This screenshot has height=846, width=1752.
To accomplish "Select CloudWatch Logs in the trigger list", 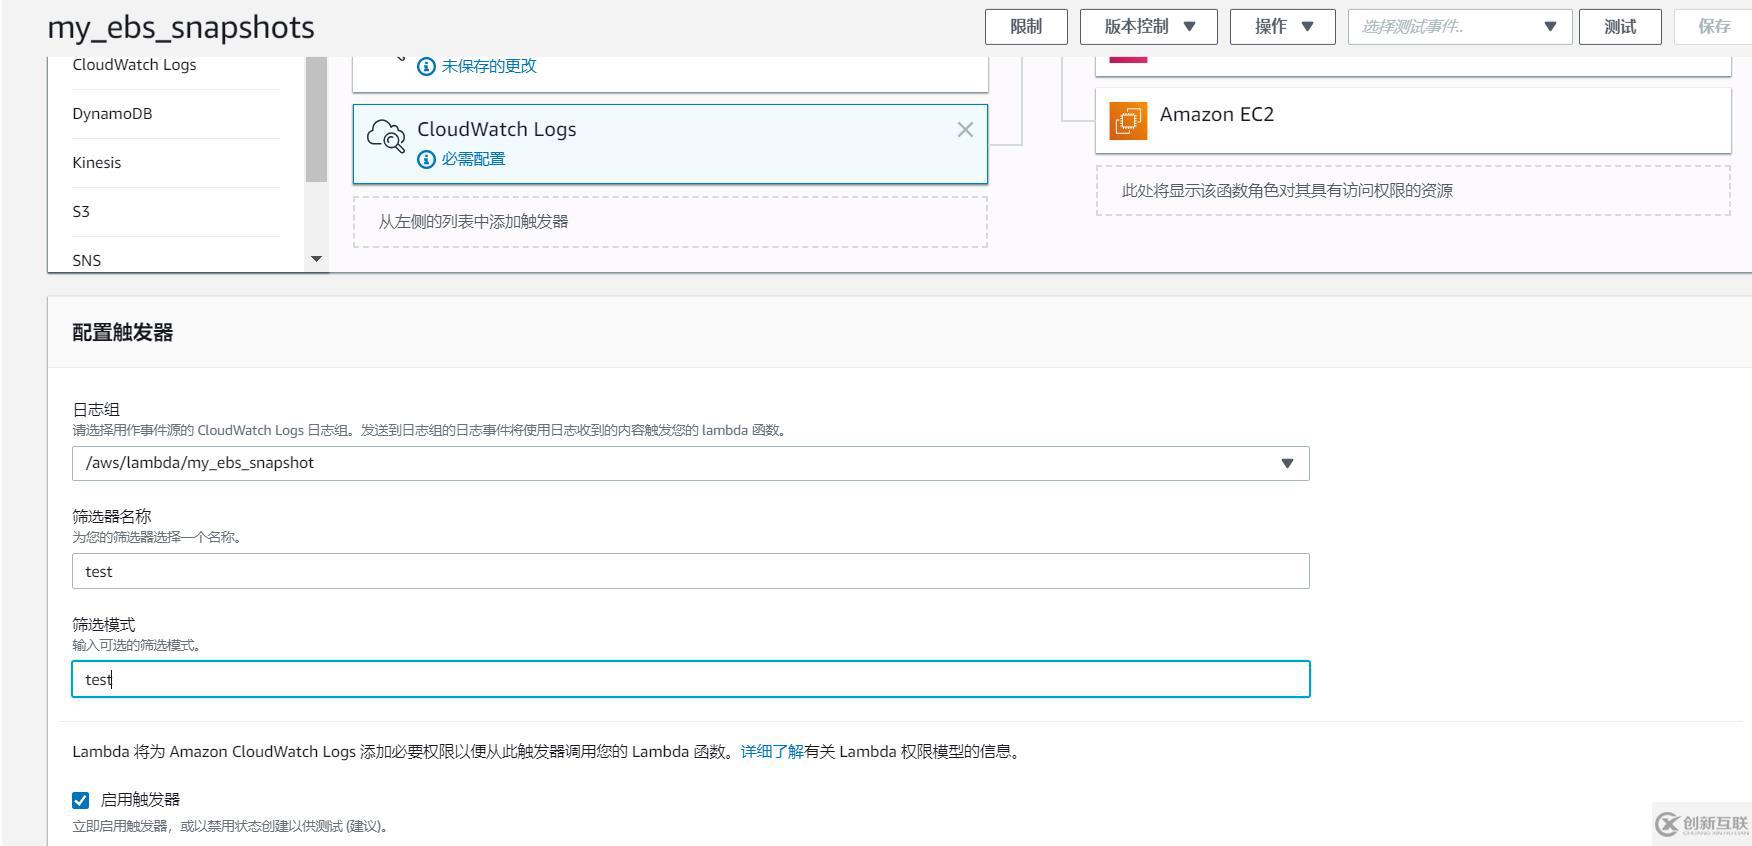I will click(135, 65).
